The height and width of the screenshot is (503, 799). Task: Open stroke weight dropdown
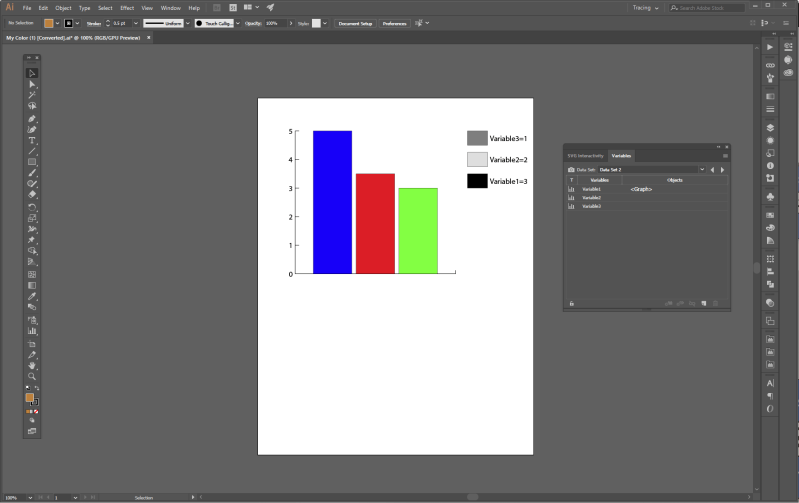[x=136, y=23]
